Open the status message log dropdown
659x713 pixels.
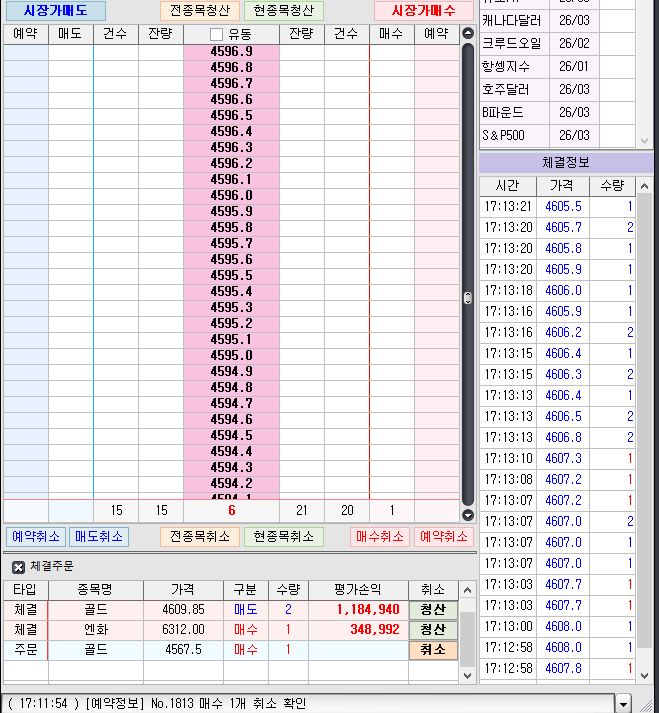624,703
